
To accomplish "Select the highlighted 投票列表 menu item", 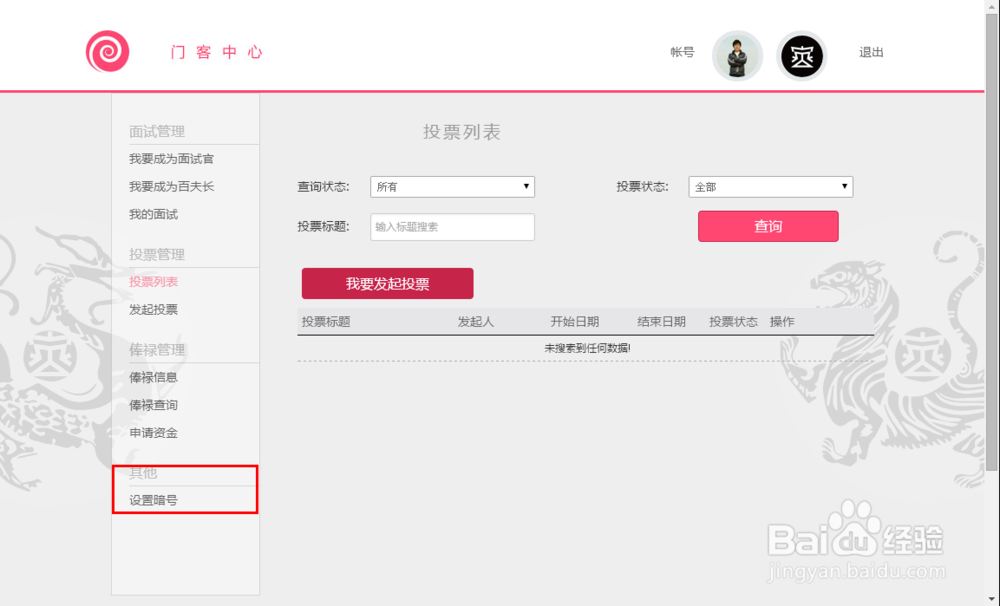I will pos(152,281).
